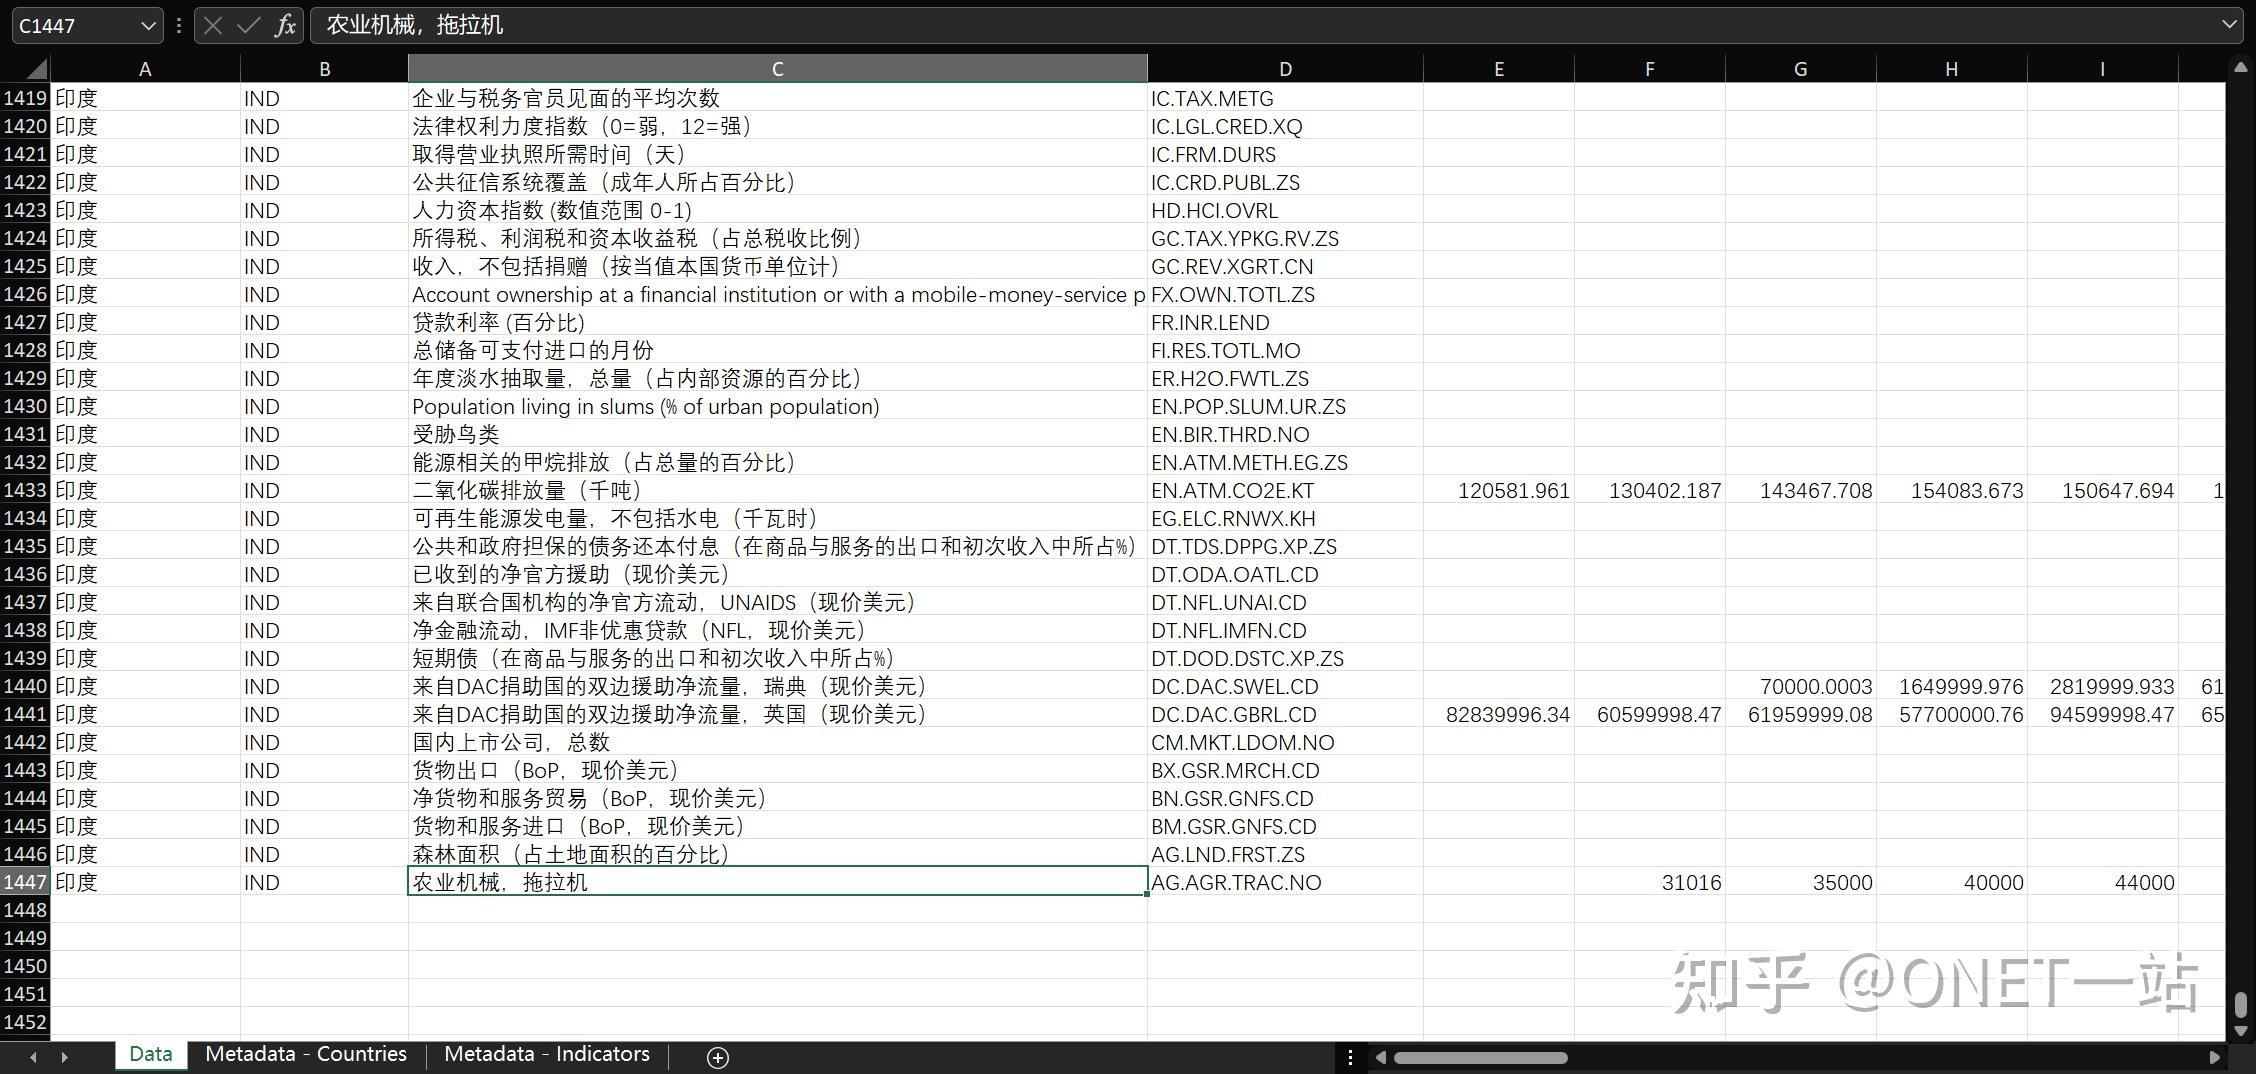Select the Data sheet tab
The width and height of the screenshot is (2256, 1074).
151,1054
